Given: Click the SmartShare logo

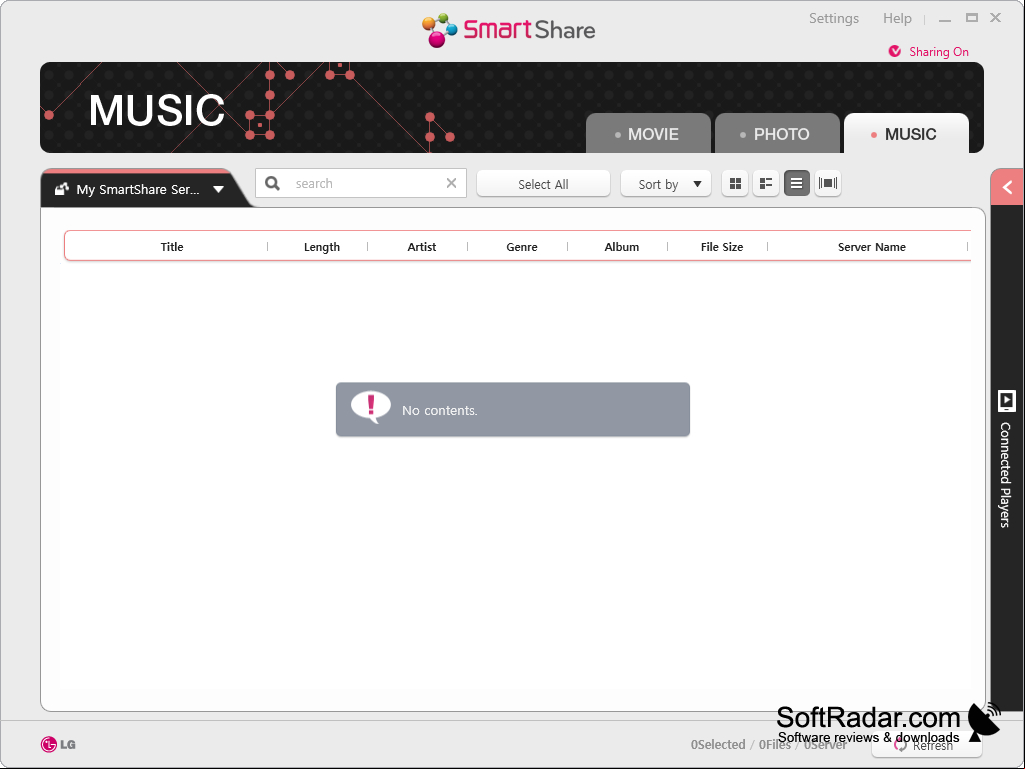Looking at the screenshot, I should 509,30.
